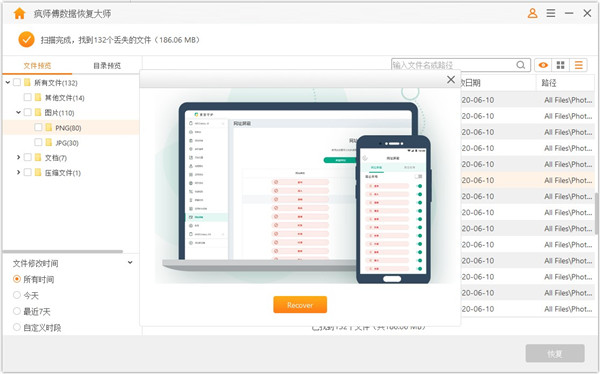This screenshot has height=374, width=600.
Task: Expand the 文档(7) folder node
Action: (18, 157)
